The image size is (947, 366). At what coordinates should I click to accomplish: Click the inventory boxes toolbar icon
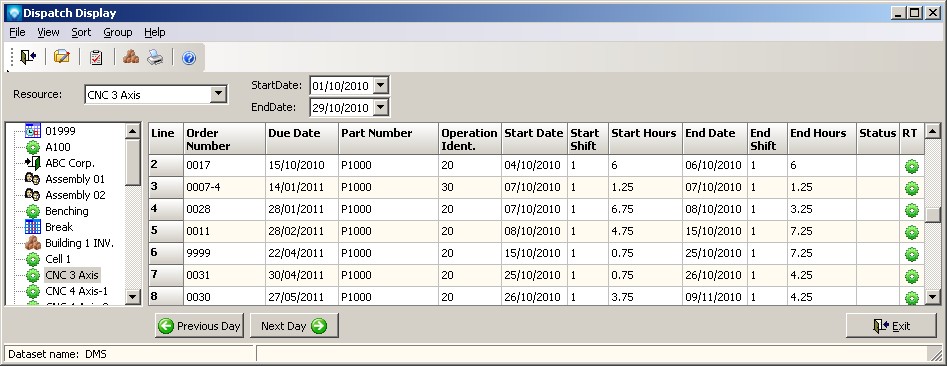(x=130, y=57)
